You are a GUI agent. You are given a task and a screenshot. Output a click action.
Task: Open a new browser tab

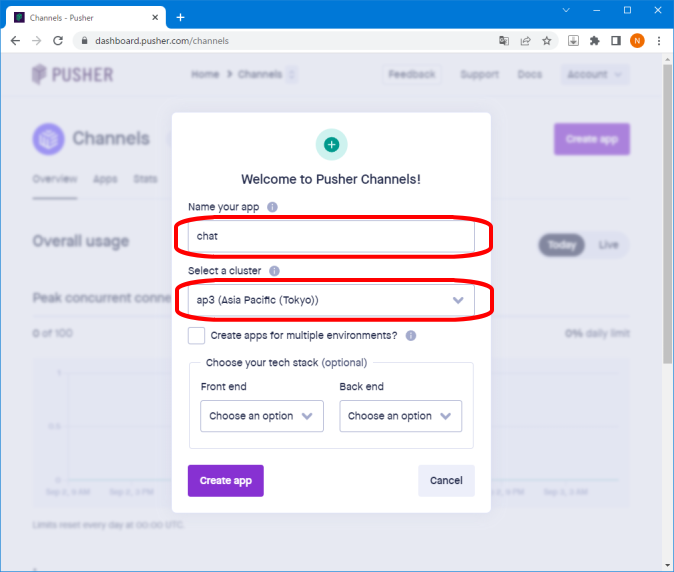click(181, 18)
